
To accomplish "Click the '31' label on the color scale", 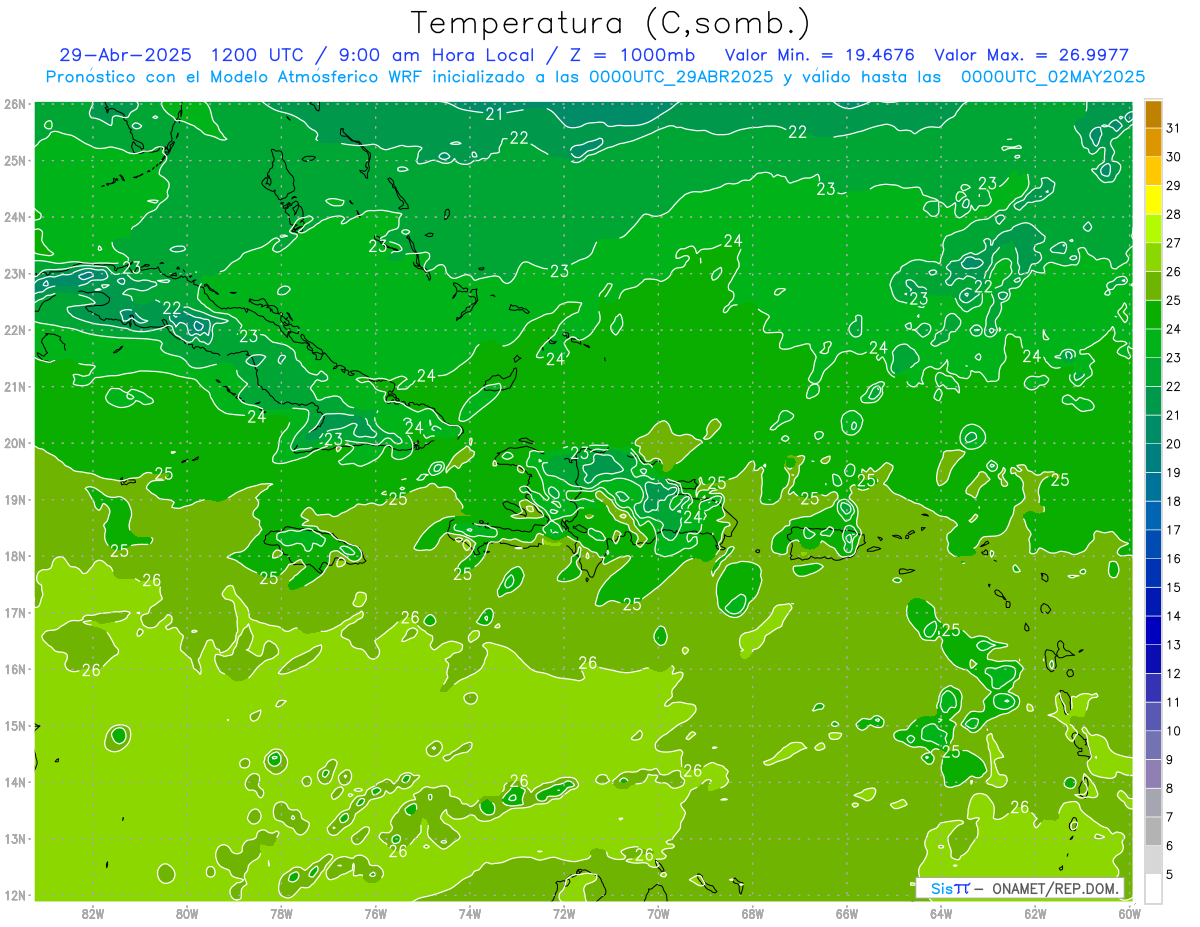I will [1173, 128].
